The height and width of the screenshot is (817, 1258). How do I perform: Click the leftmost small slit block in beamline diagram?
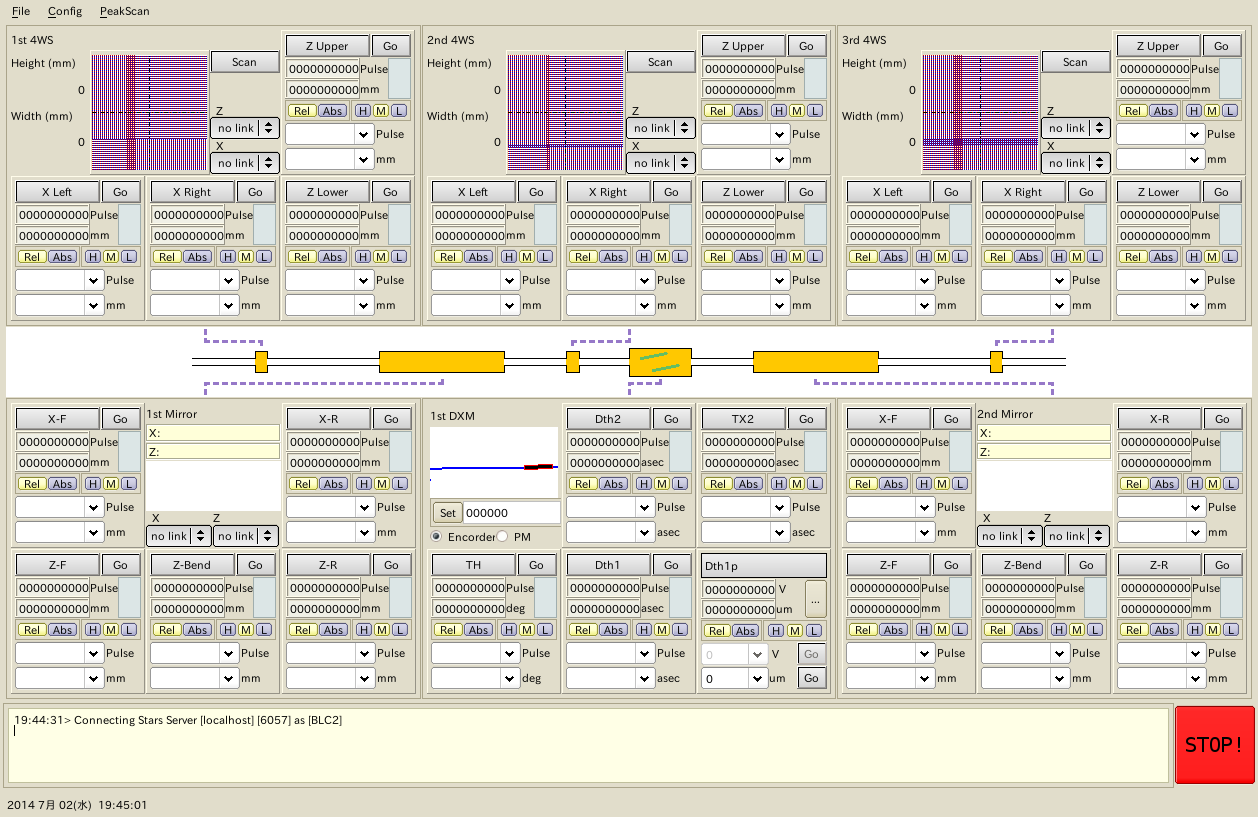click(261, 361)
